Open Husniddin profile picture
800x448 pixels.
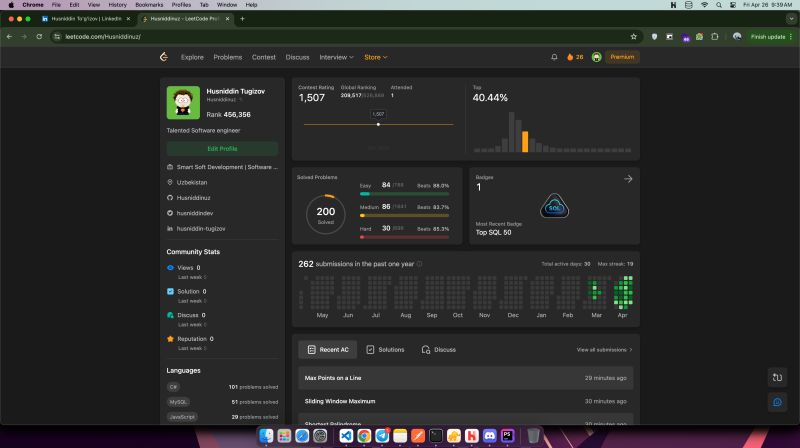click(183, 103)
